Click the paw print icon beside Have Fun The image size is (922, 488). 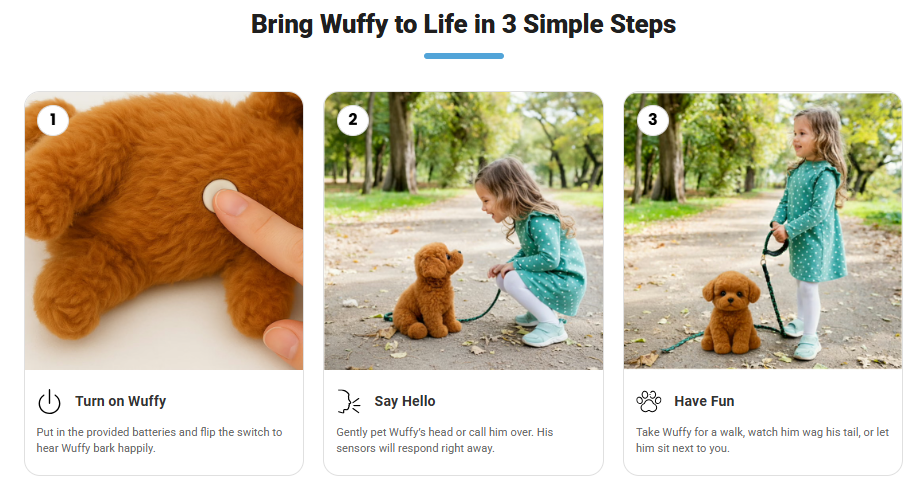tap(648, 402)
